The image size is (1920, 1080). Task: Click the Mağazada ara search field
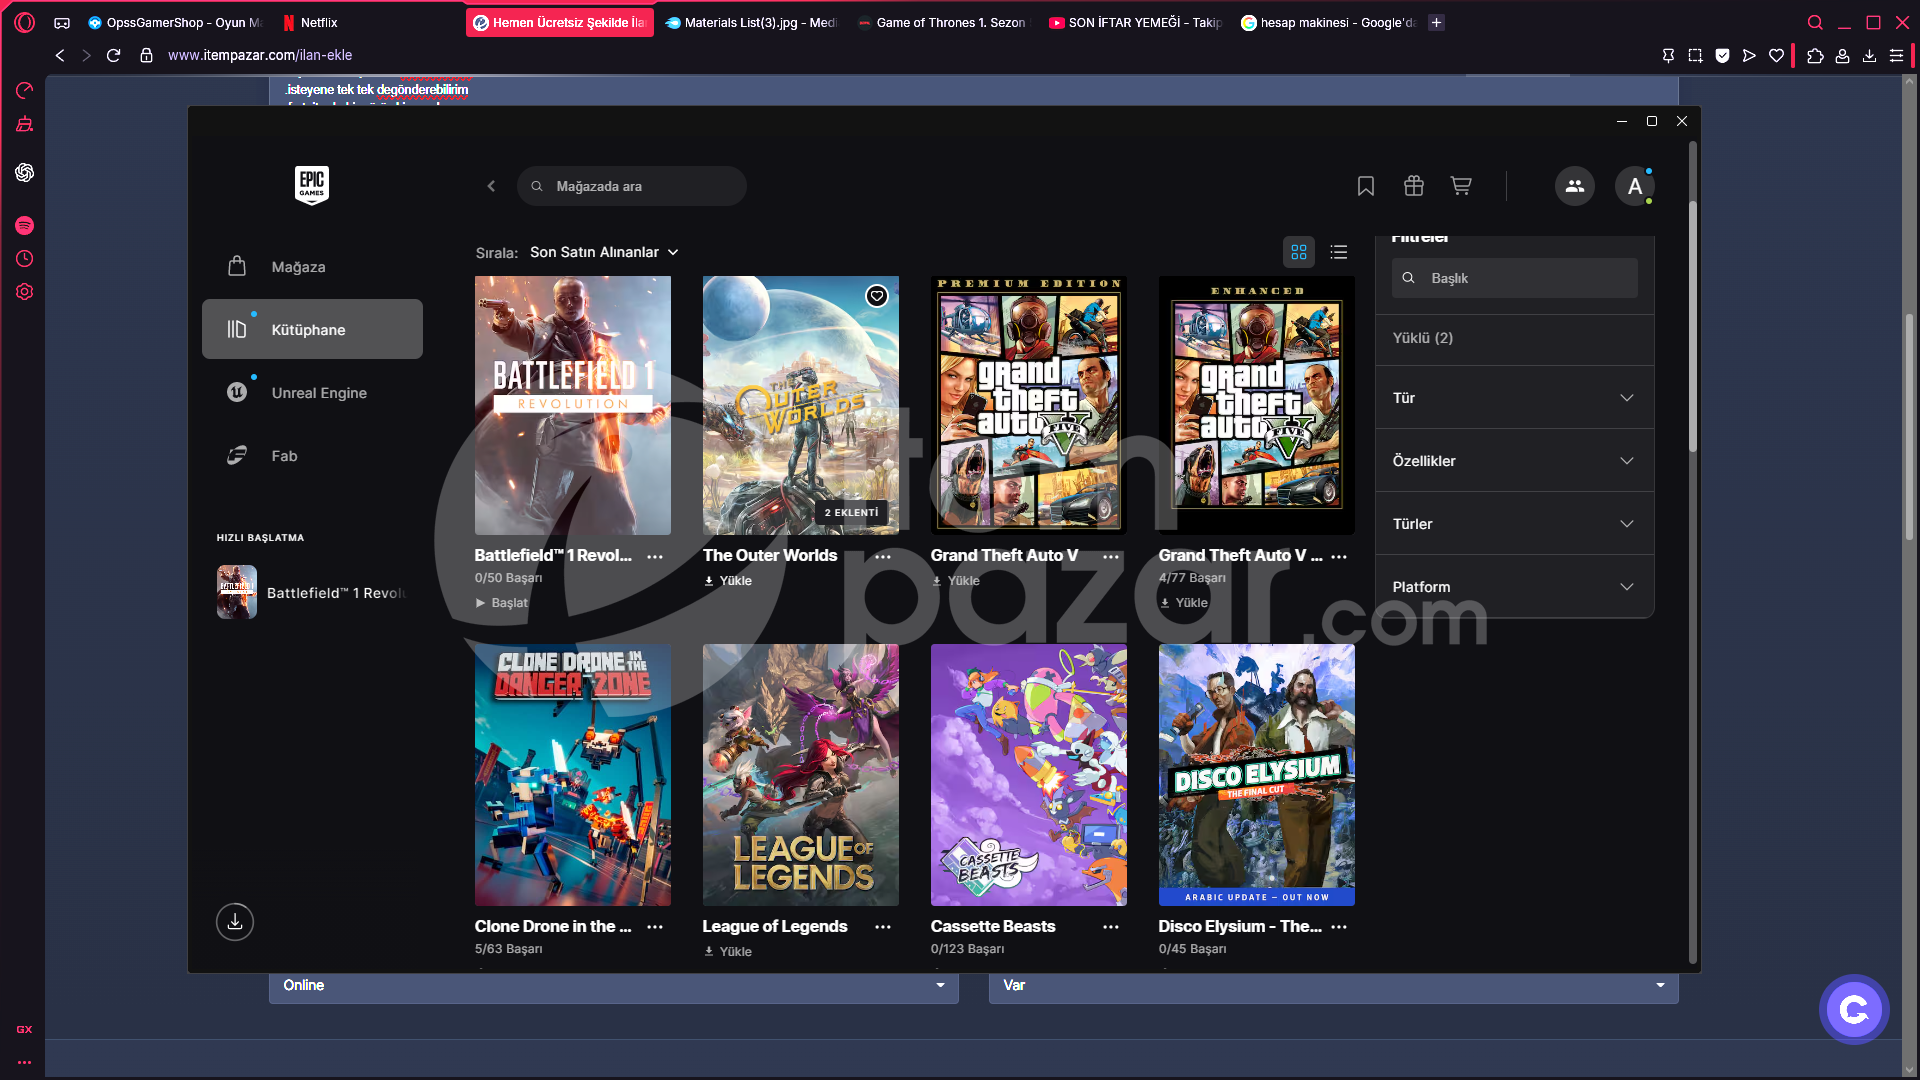coord(632,186)
